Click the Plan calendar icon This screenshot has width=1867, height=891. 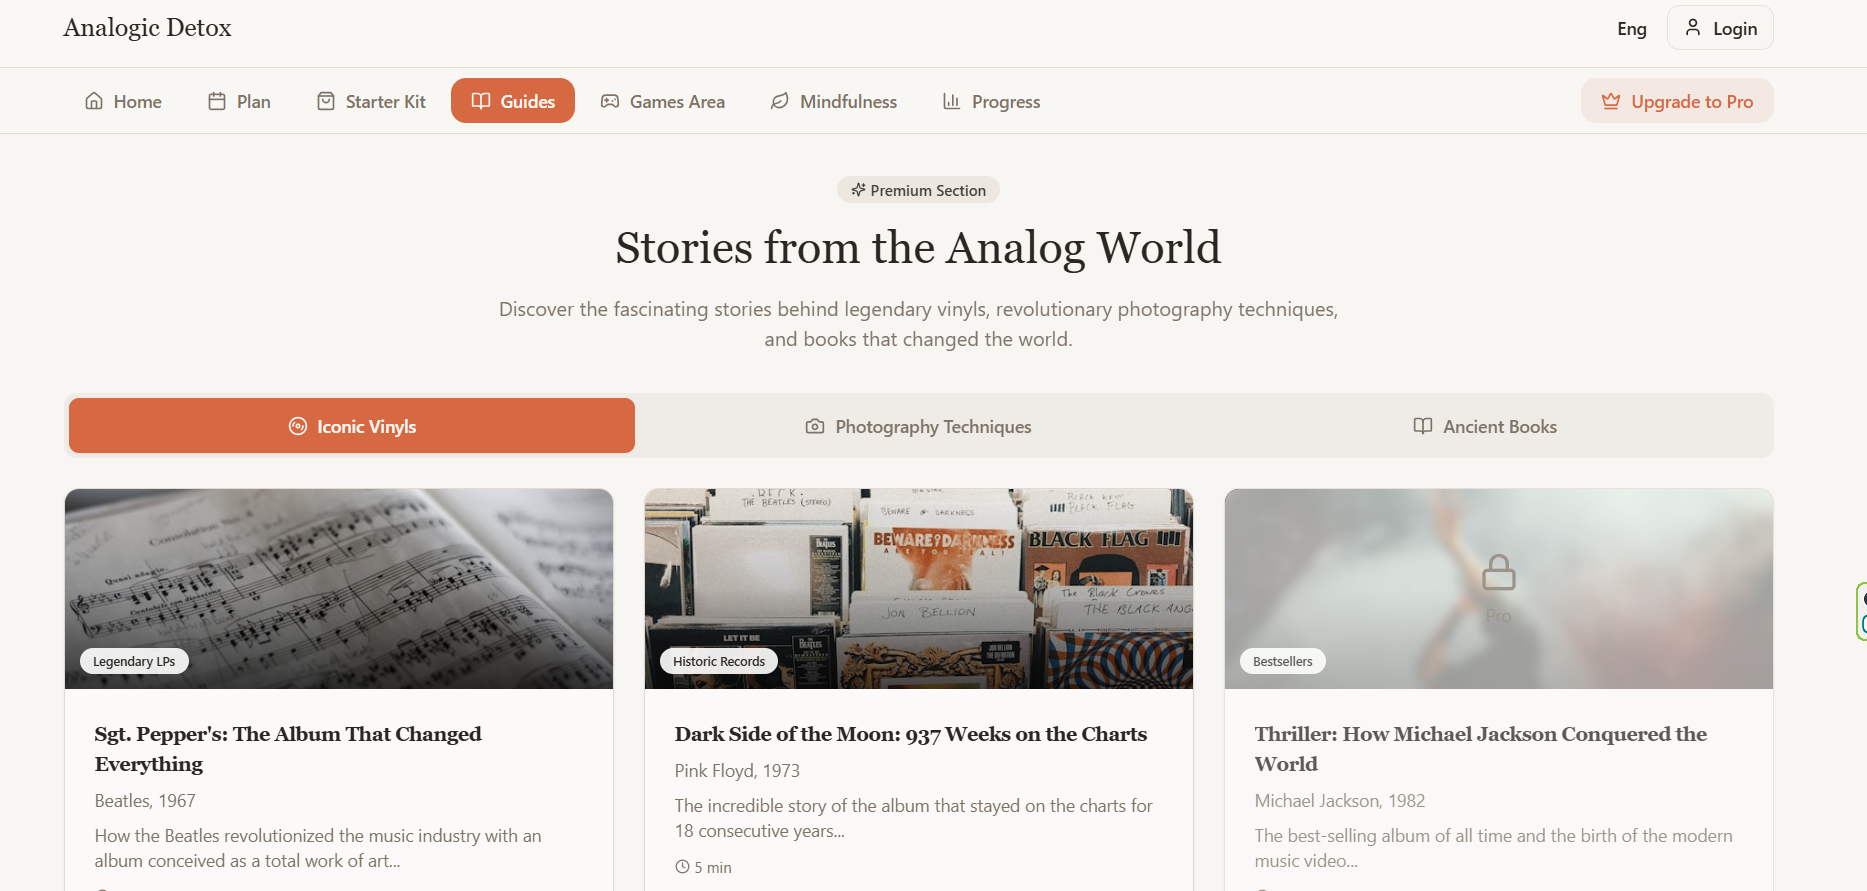[x=217, y=101]
